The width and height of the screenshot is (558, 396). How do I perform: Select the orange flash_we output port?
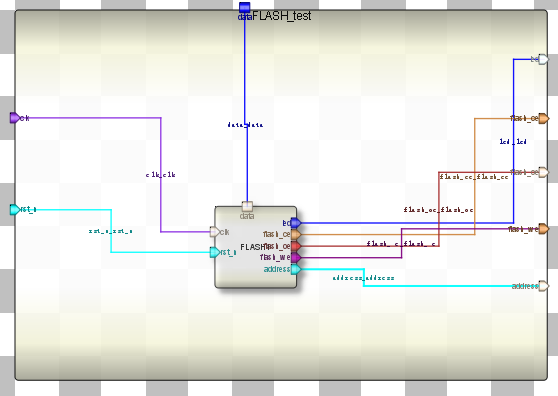coord(543,229)
